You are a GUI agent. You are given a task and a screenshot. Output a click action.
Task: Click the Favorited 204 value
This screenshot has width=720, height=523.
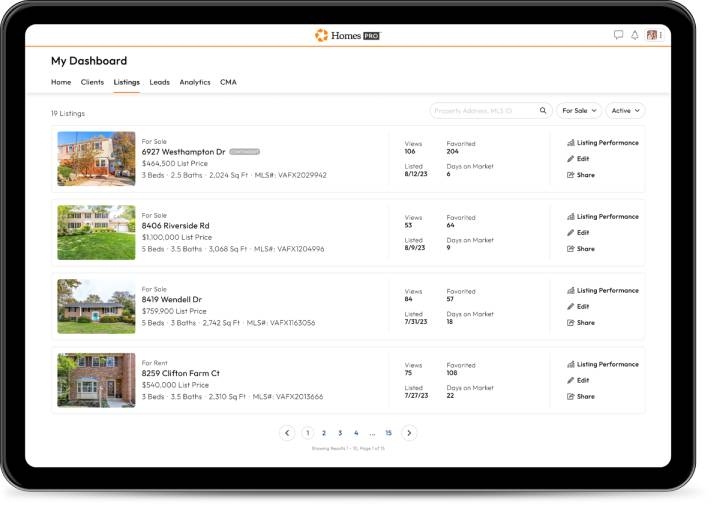tap(452, 152)
